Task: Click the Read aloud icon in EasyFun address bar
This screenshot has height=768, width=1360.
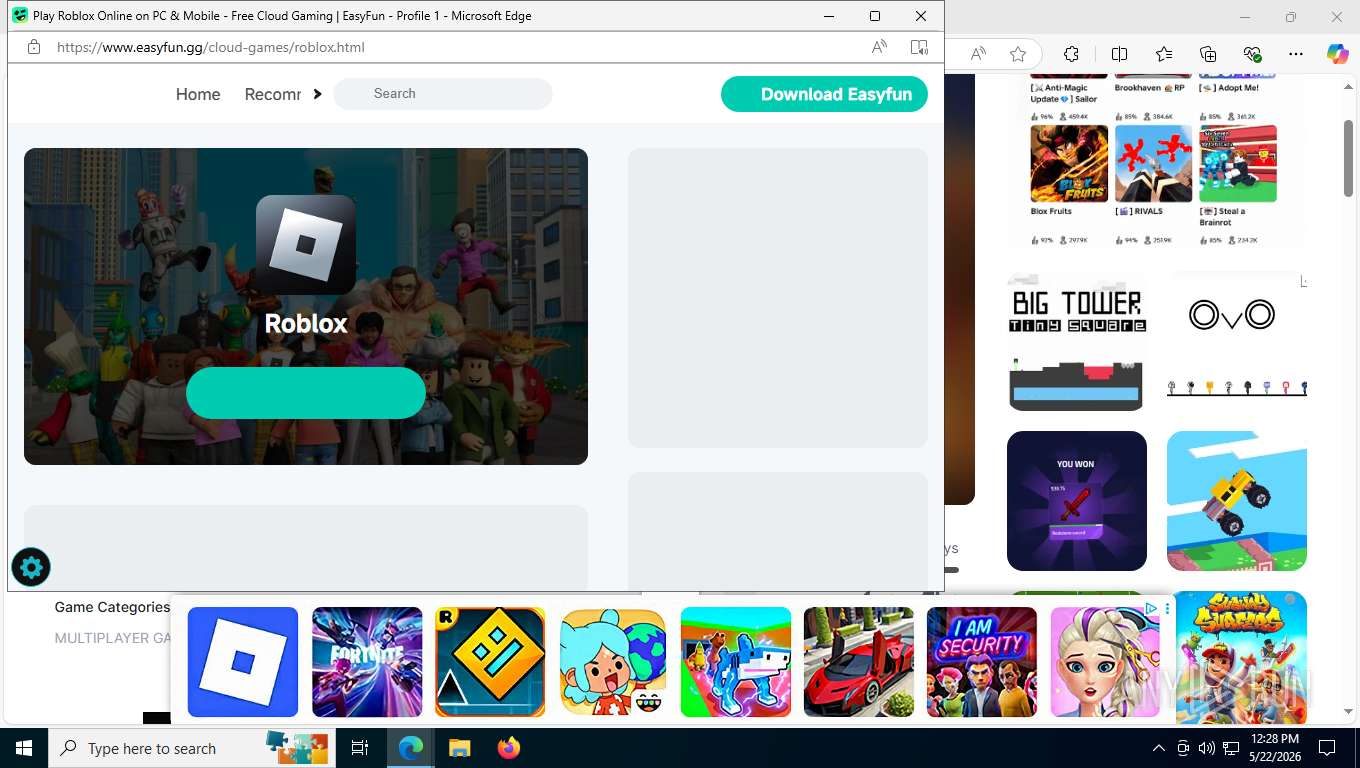Action: pos(879,47)
